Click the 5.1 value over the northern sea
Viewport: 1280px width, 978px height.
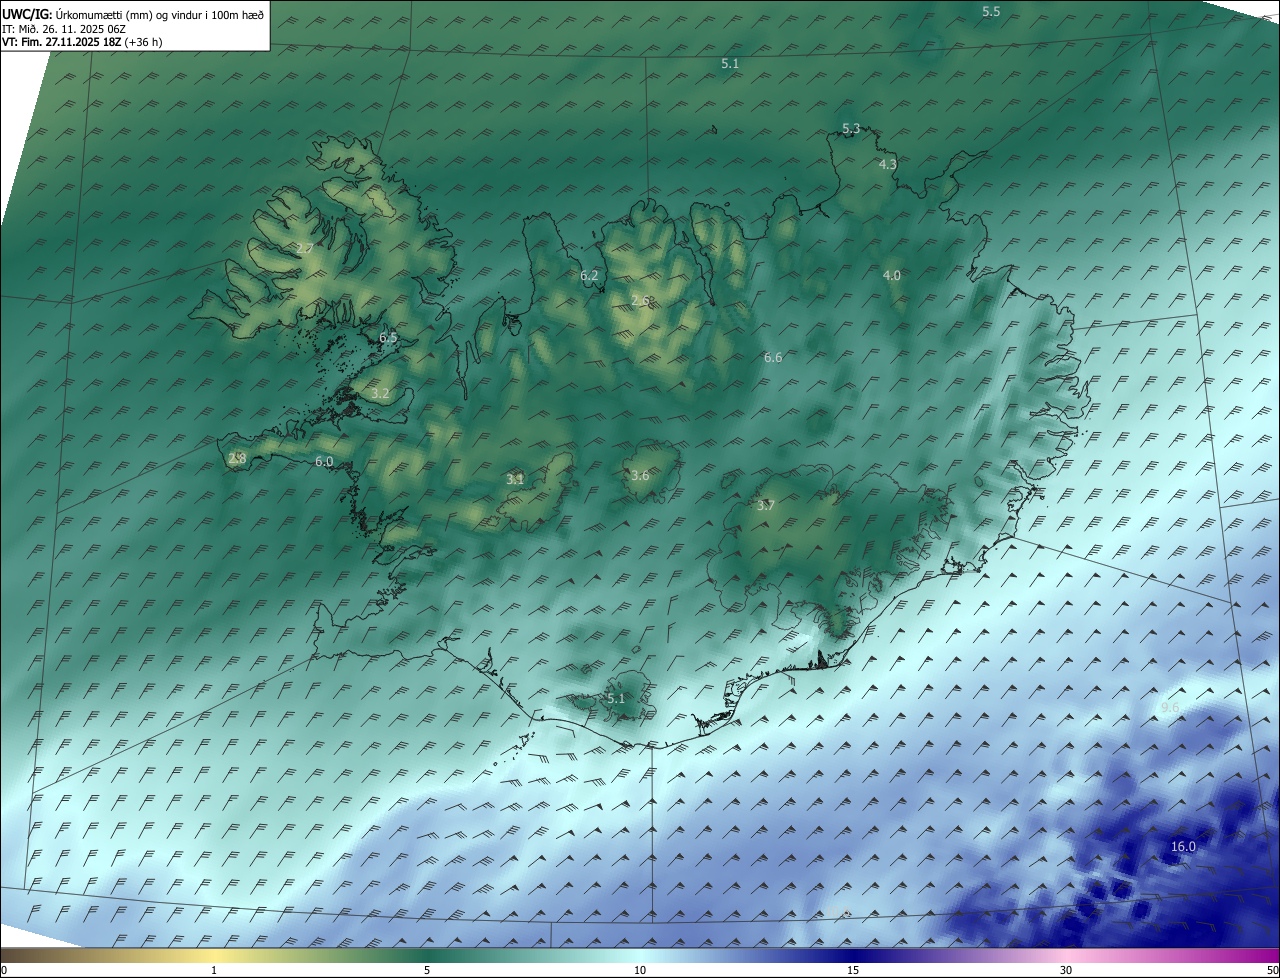[730, 63]
